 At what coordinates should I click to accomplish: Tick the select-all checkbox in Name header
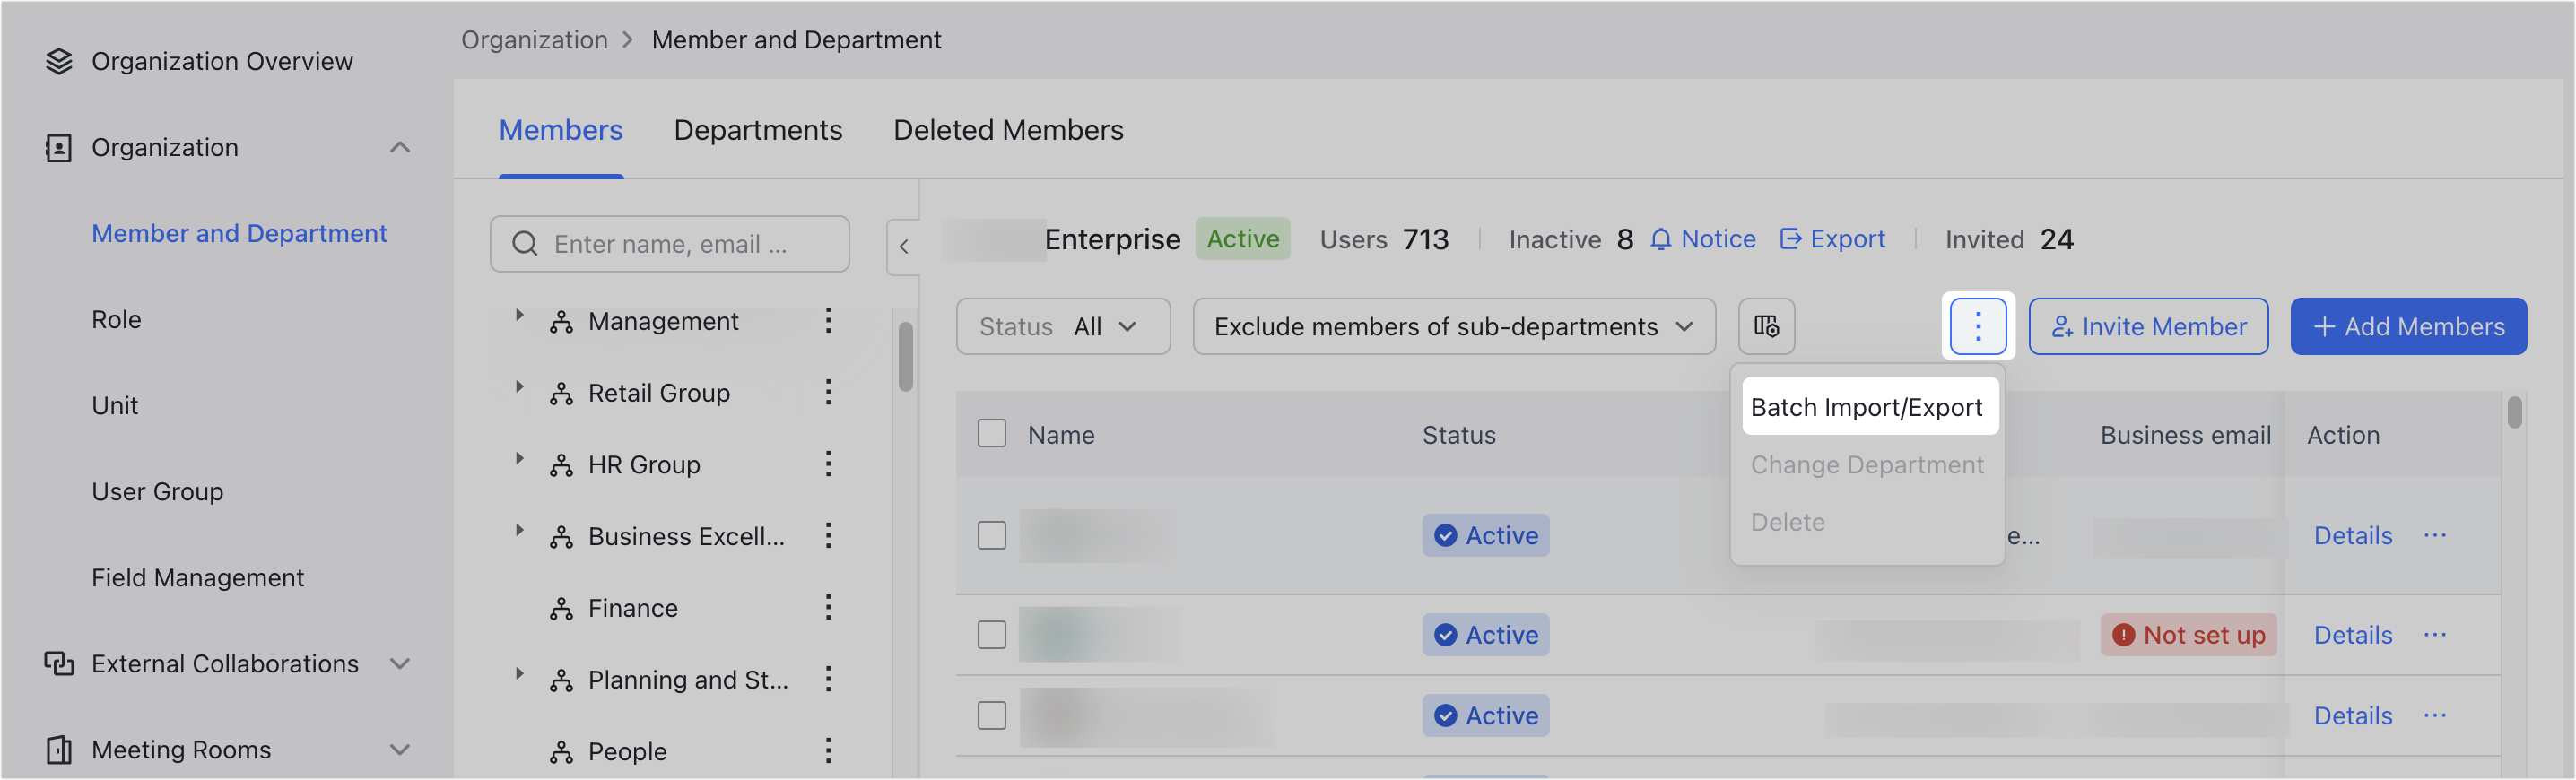pyautogui.click(x=991, y=434)
